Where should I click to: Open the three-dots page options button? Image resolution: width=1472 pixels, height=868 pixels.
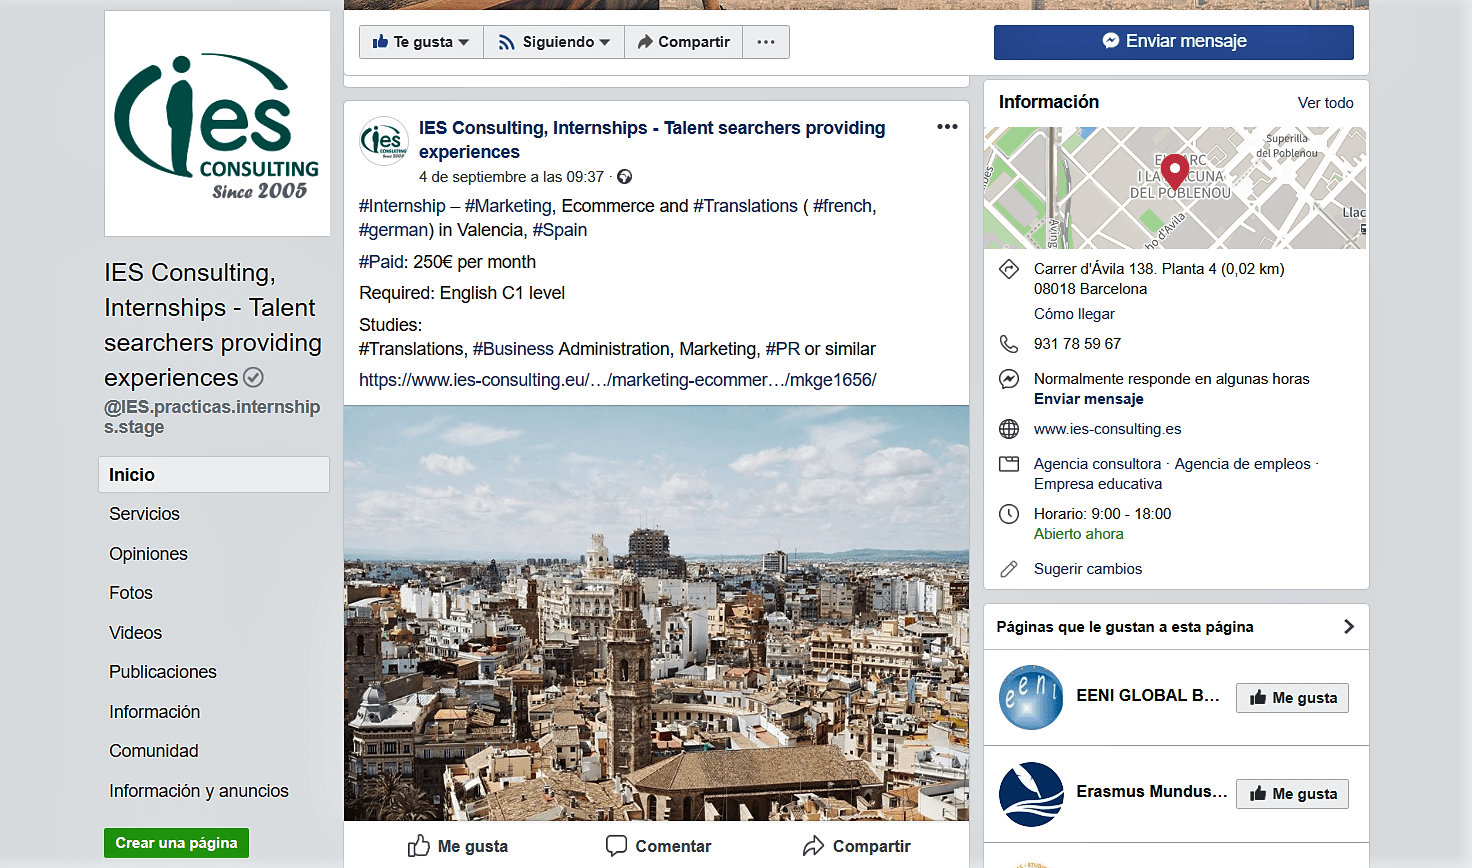[x=766, y=42]
